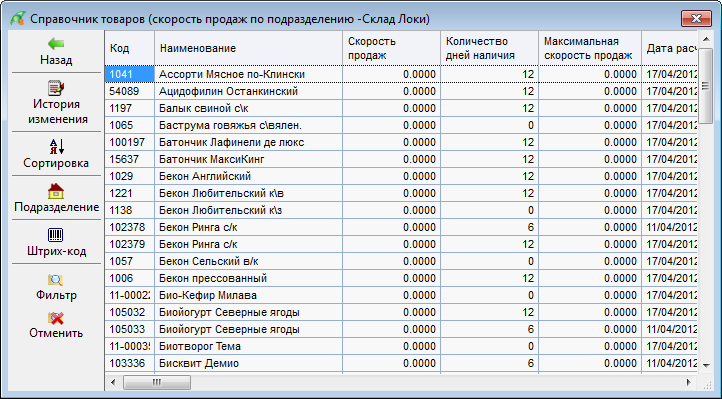Click the Фильтр magnifier icon
The height and width of the screenshot is (399, 722).
[x=56, y=280]
